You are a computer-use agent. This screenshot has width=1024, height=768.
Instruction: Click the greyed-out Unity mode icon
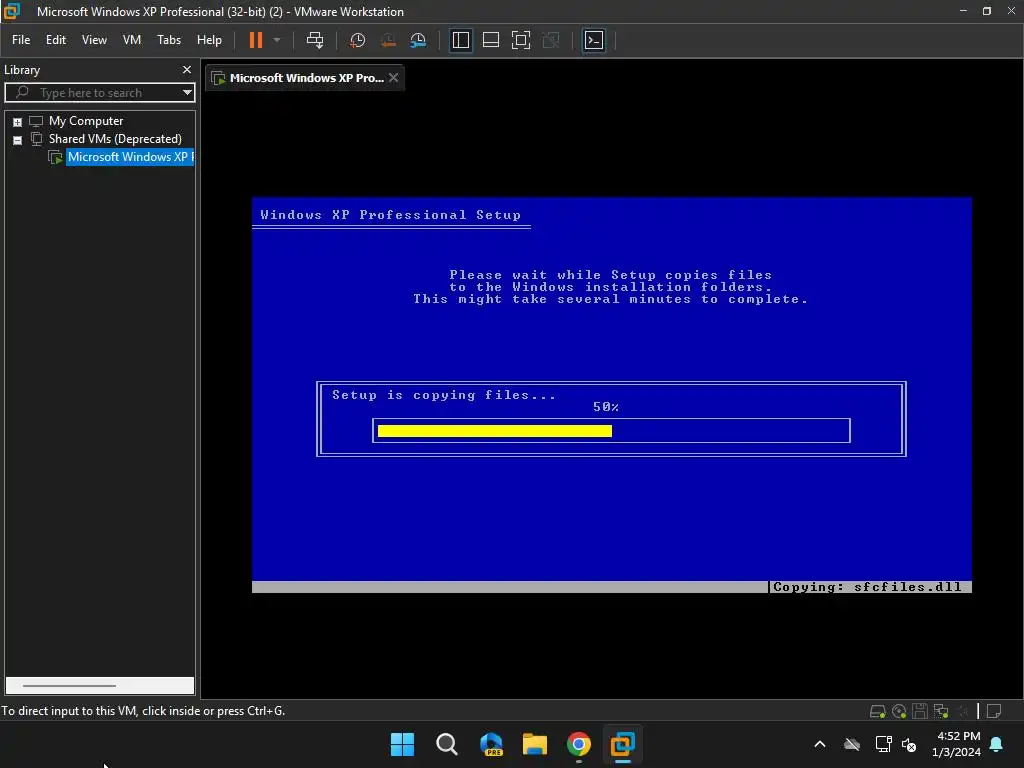(551, 40)
